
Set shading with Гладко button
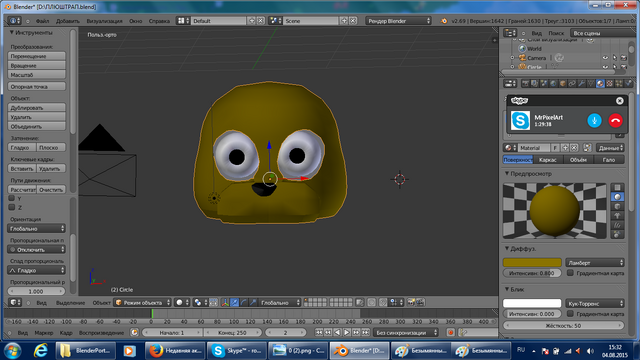[22, 147]
